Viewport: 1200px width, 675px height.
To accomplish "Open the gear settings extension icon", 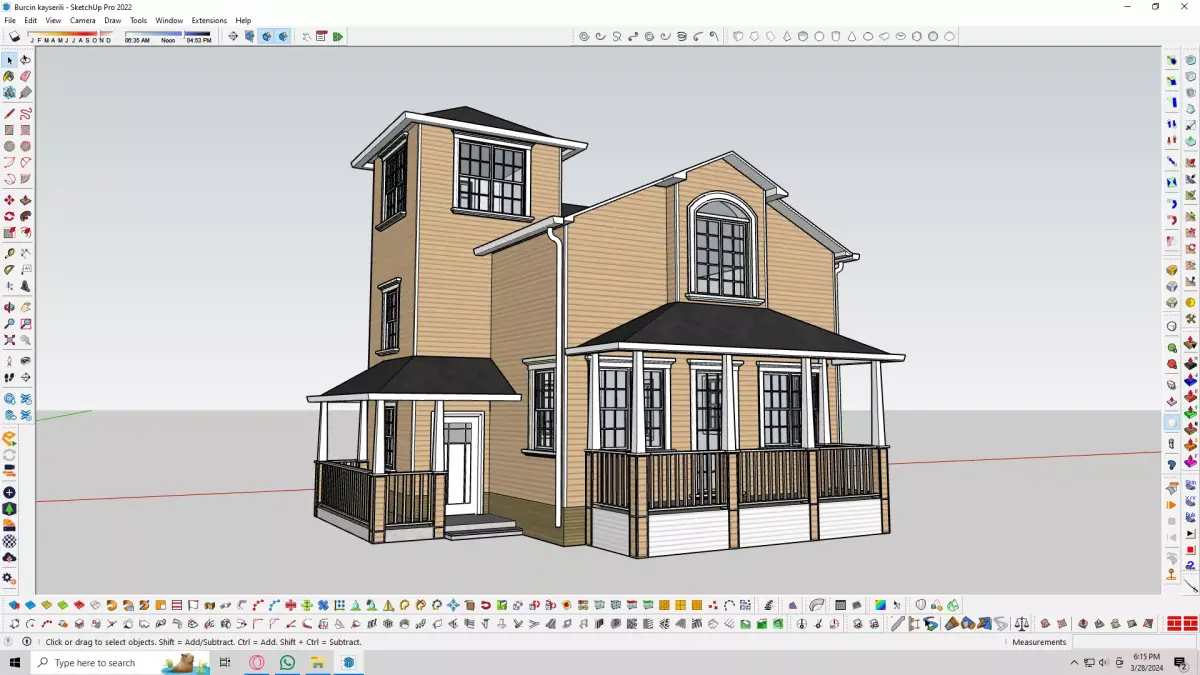I will click(9, 578).
